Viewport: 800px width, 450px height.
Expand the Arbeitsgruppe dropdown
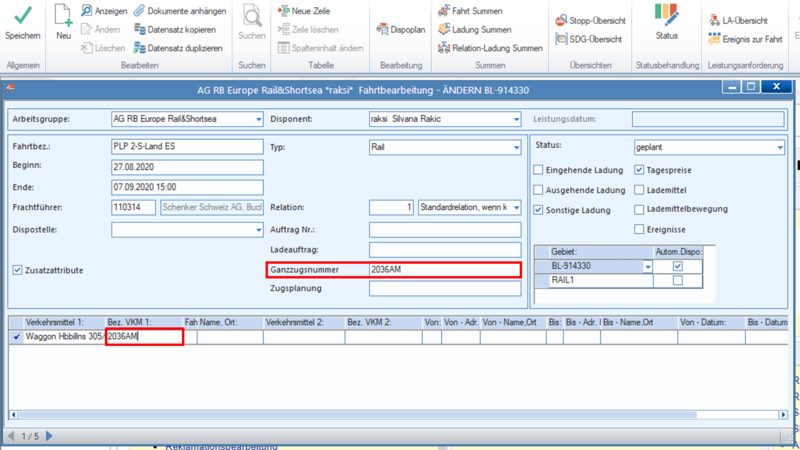pos(258,119)
